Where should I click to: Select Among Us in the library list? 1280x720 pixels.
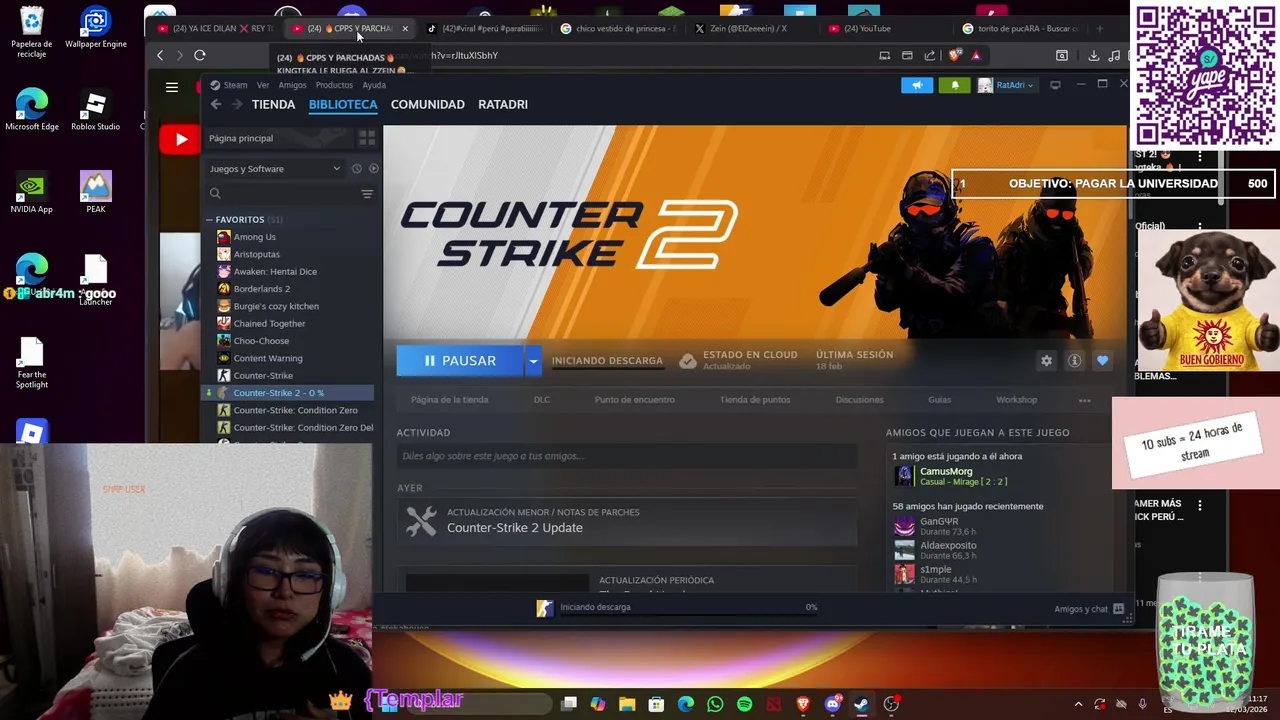tap(254, 237)
